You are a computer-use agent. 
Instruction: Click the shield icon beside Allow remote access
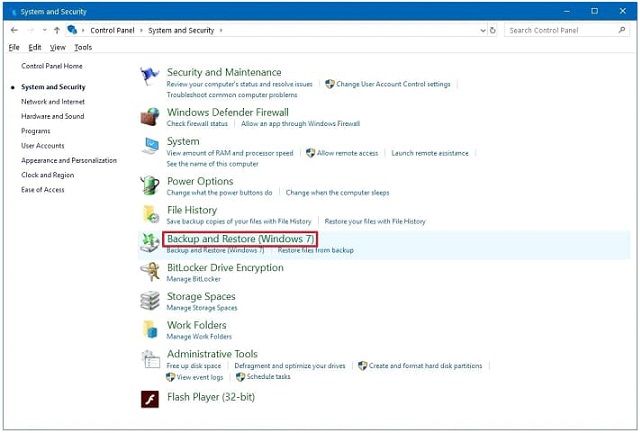[x=310, y=153]
